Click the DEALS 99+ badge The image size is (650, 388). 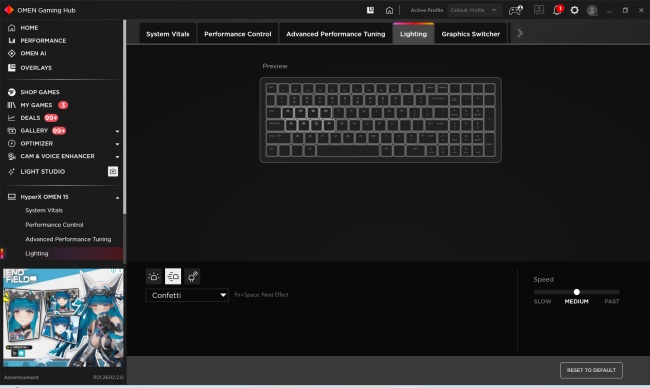(51, 118)
